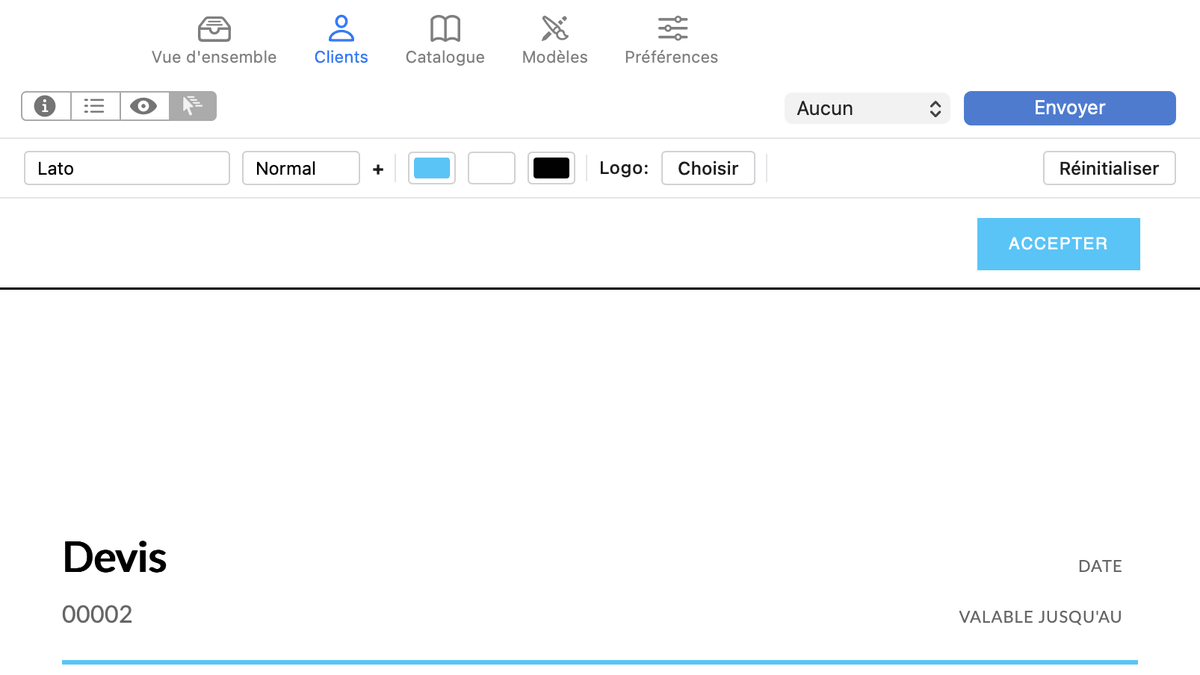Open the Lato font selector

tap(127, 168)
